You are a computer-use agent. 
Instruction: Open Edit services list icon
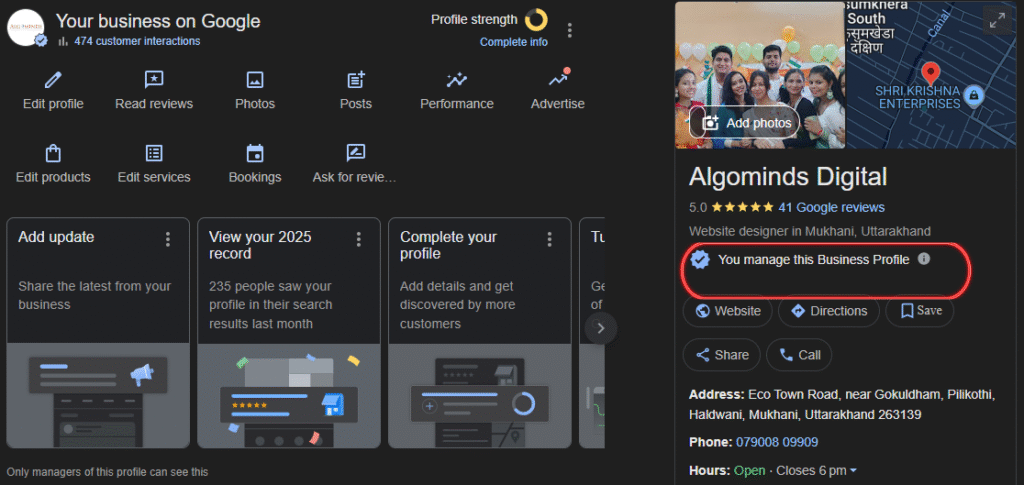[x=154, y=153]
